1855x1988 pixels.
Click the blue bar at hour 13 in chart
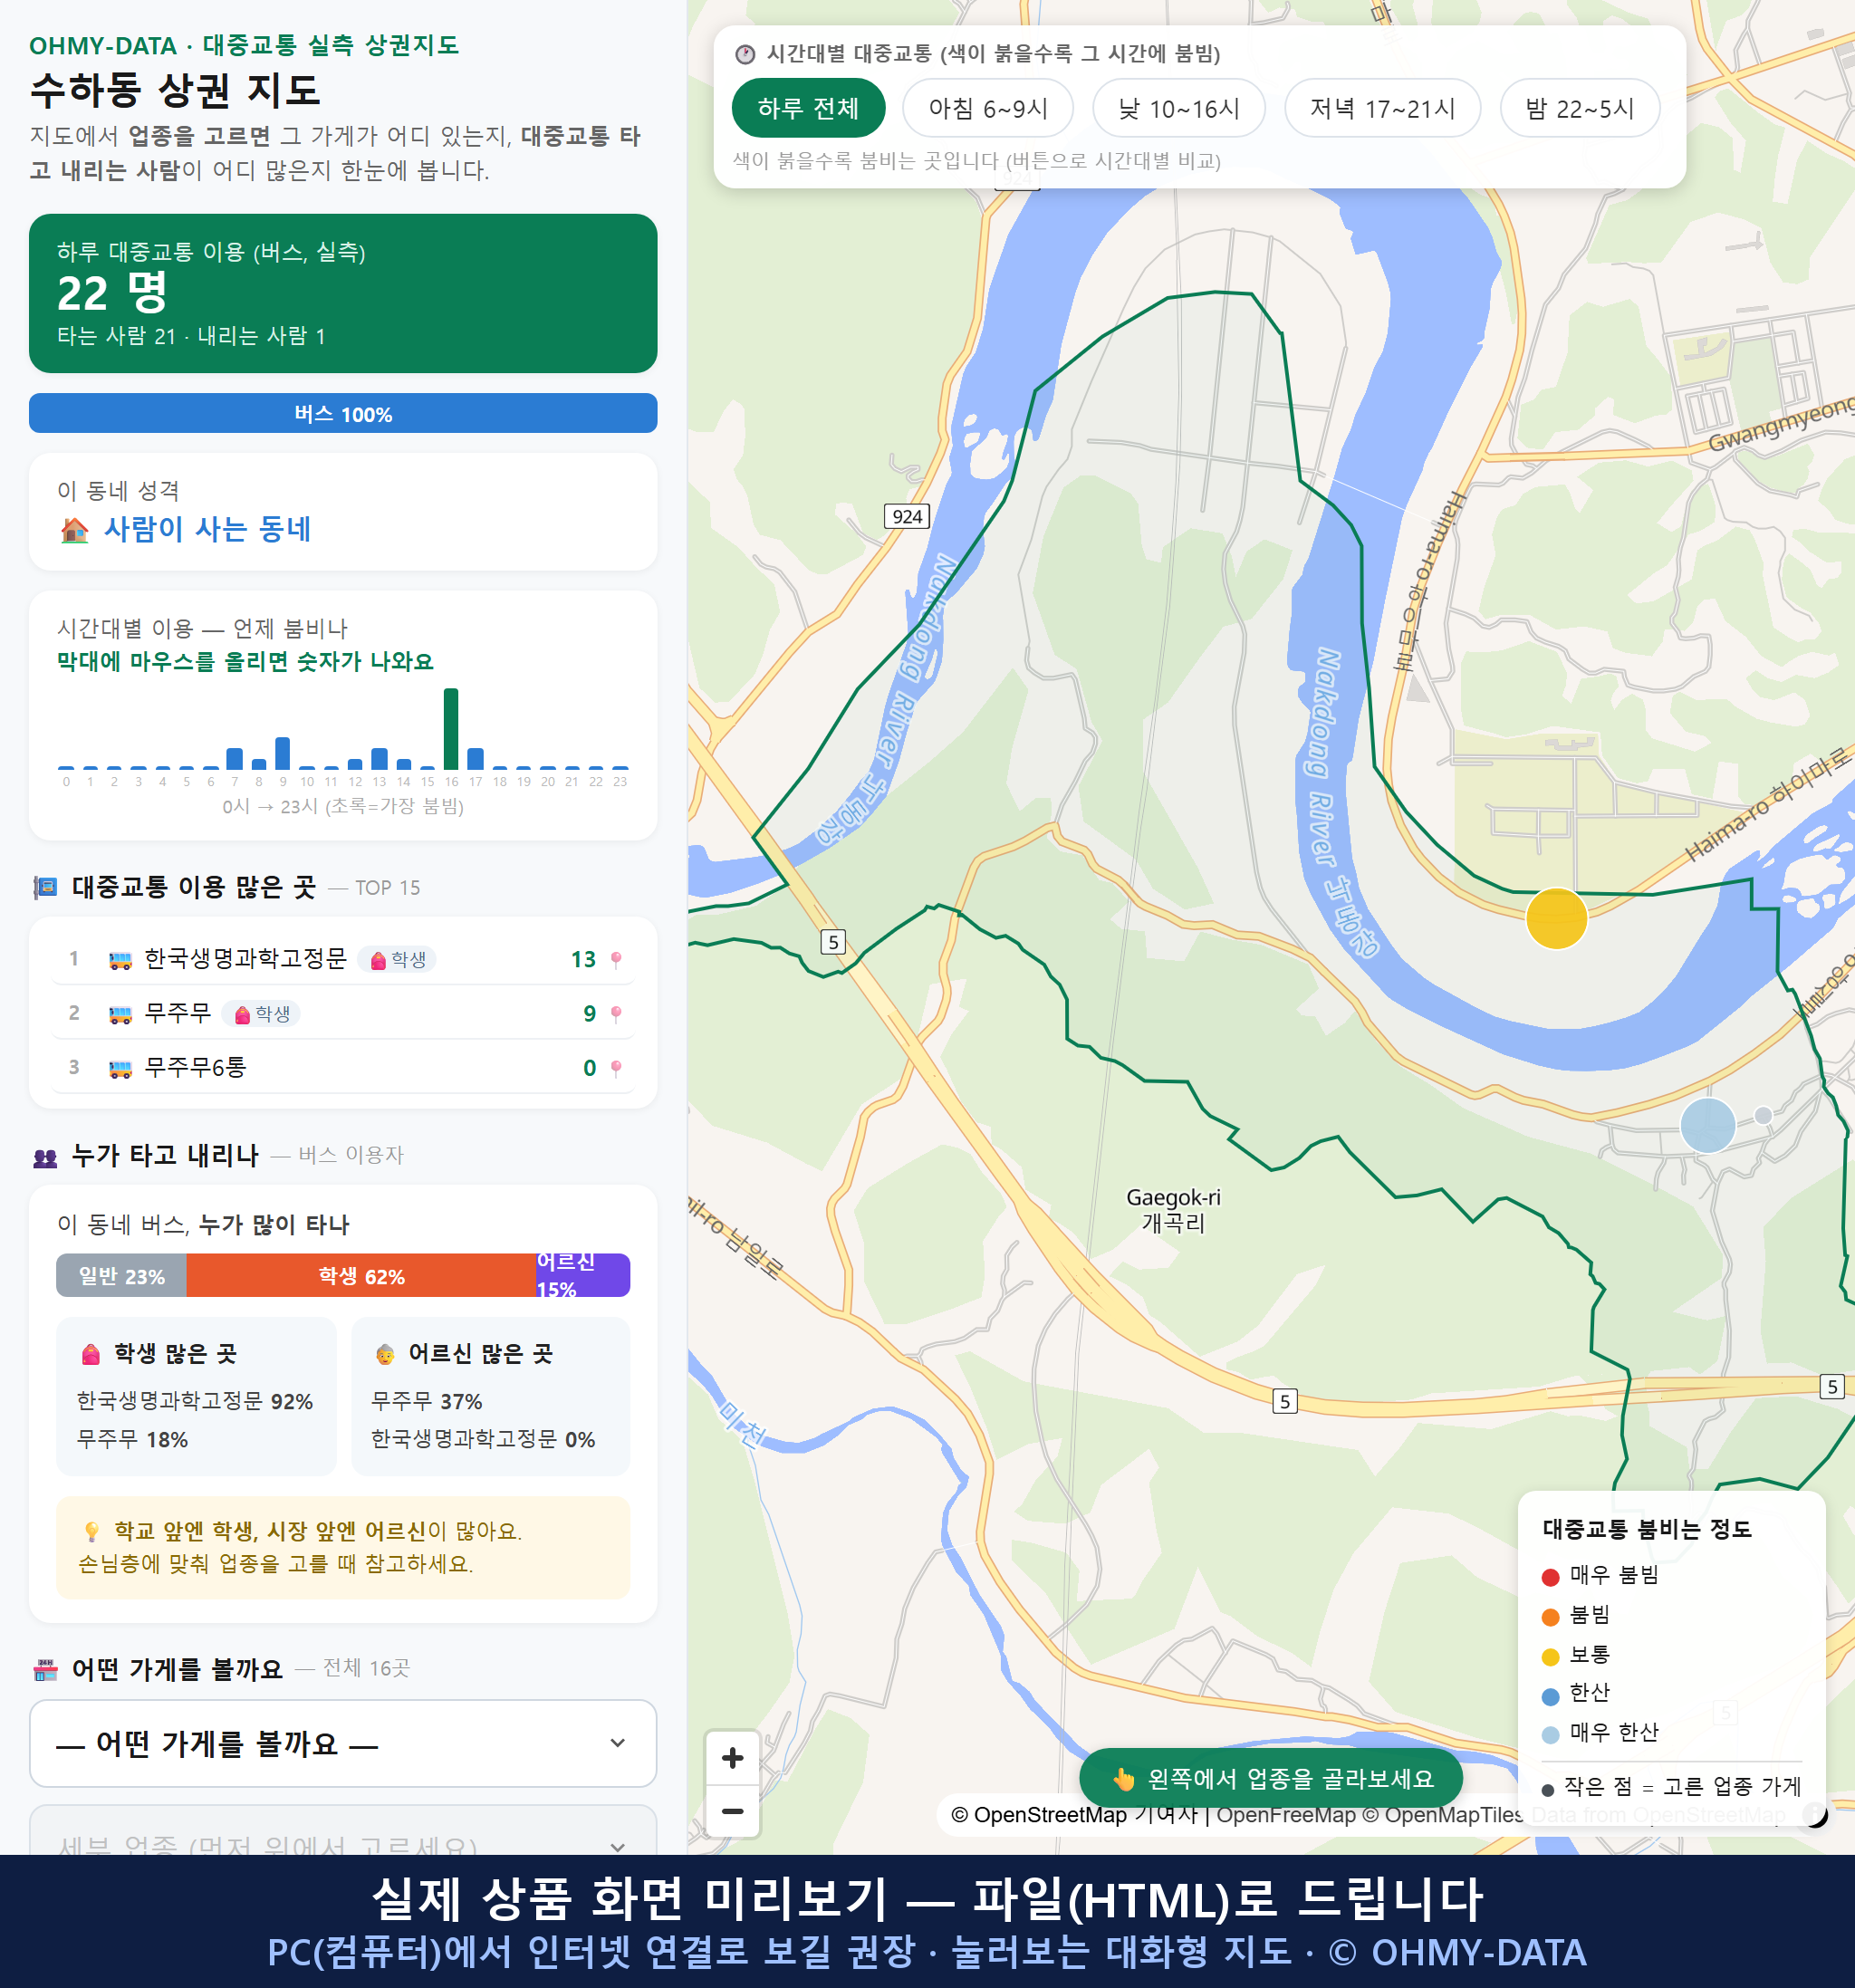coord(379,758)
